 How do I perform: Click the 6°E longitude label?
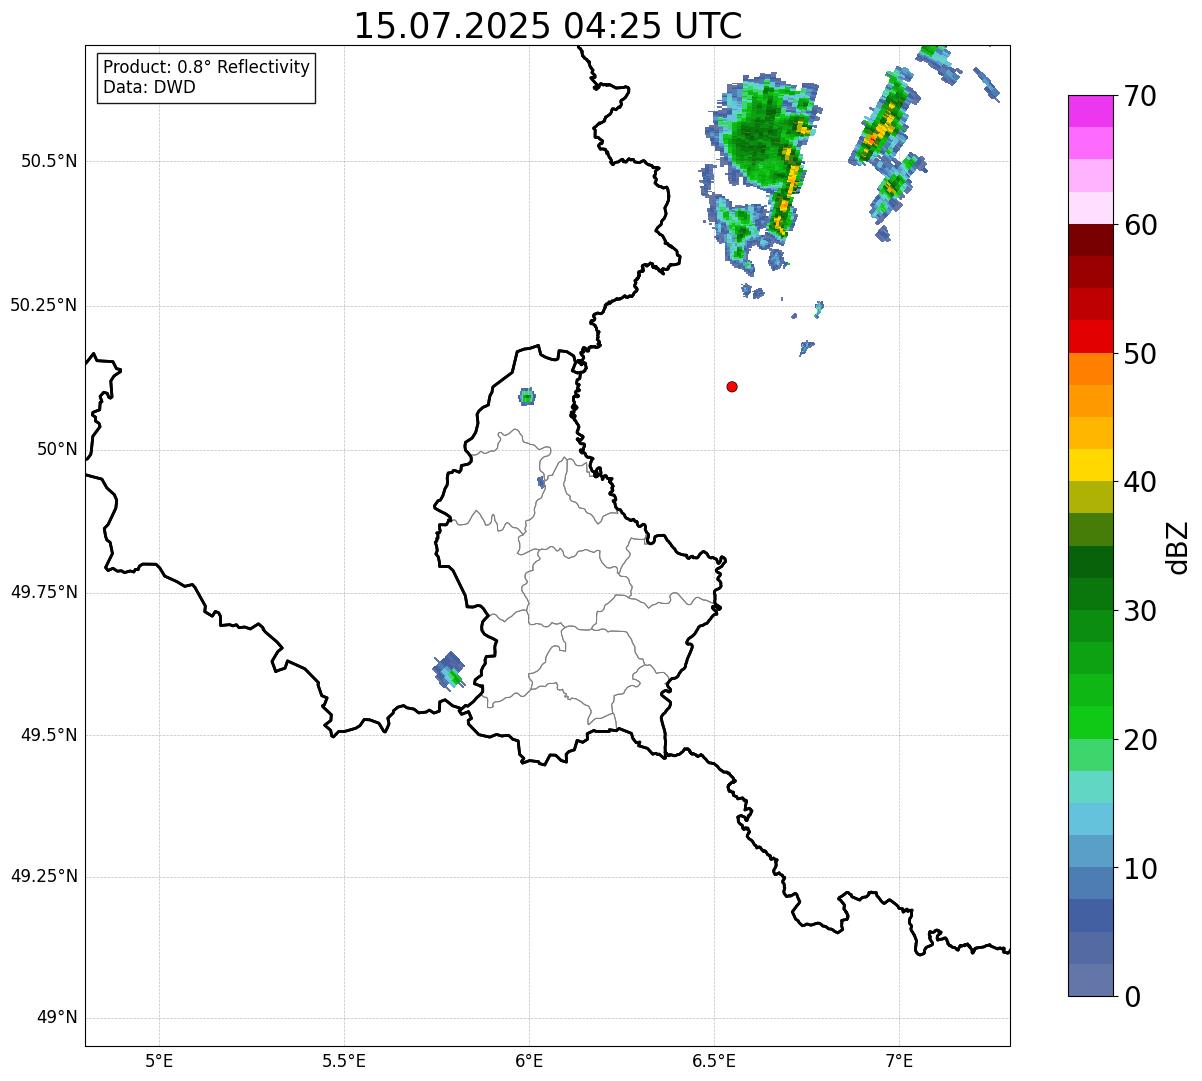click(529, 1060)
